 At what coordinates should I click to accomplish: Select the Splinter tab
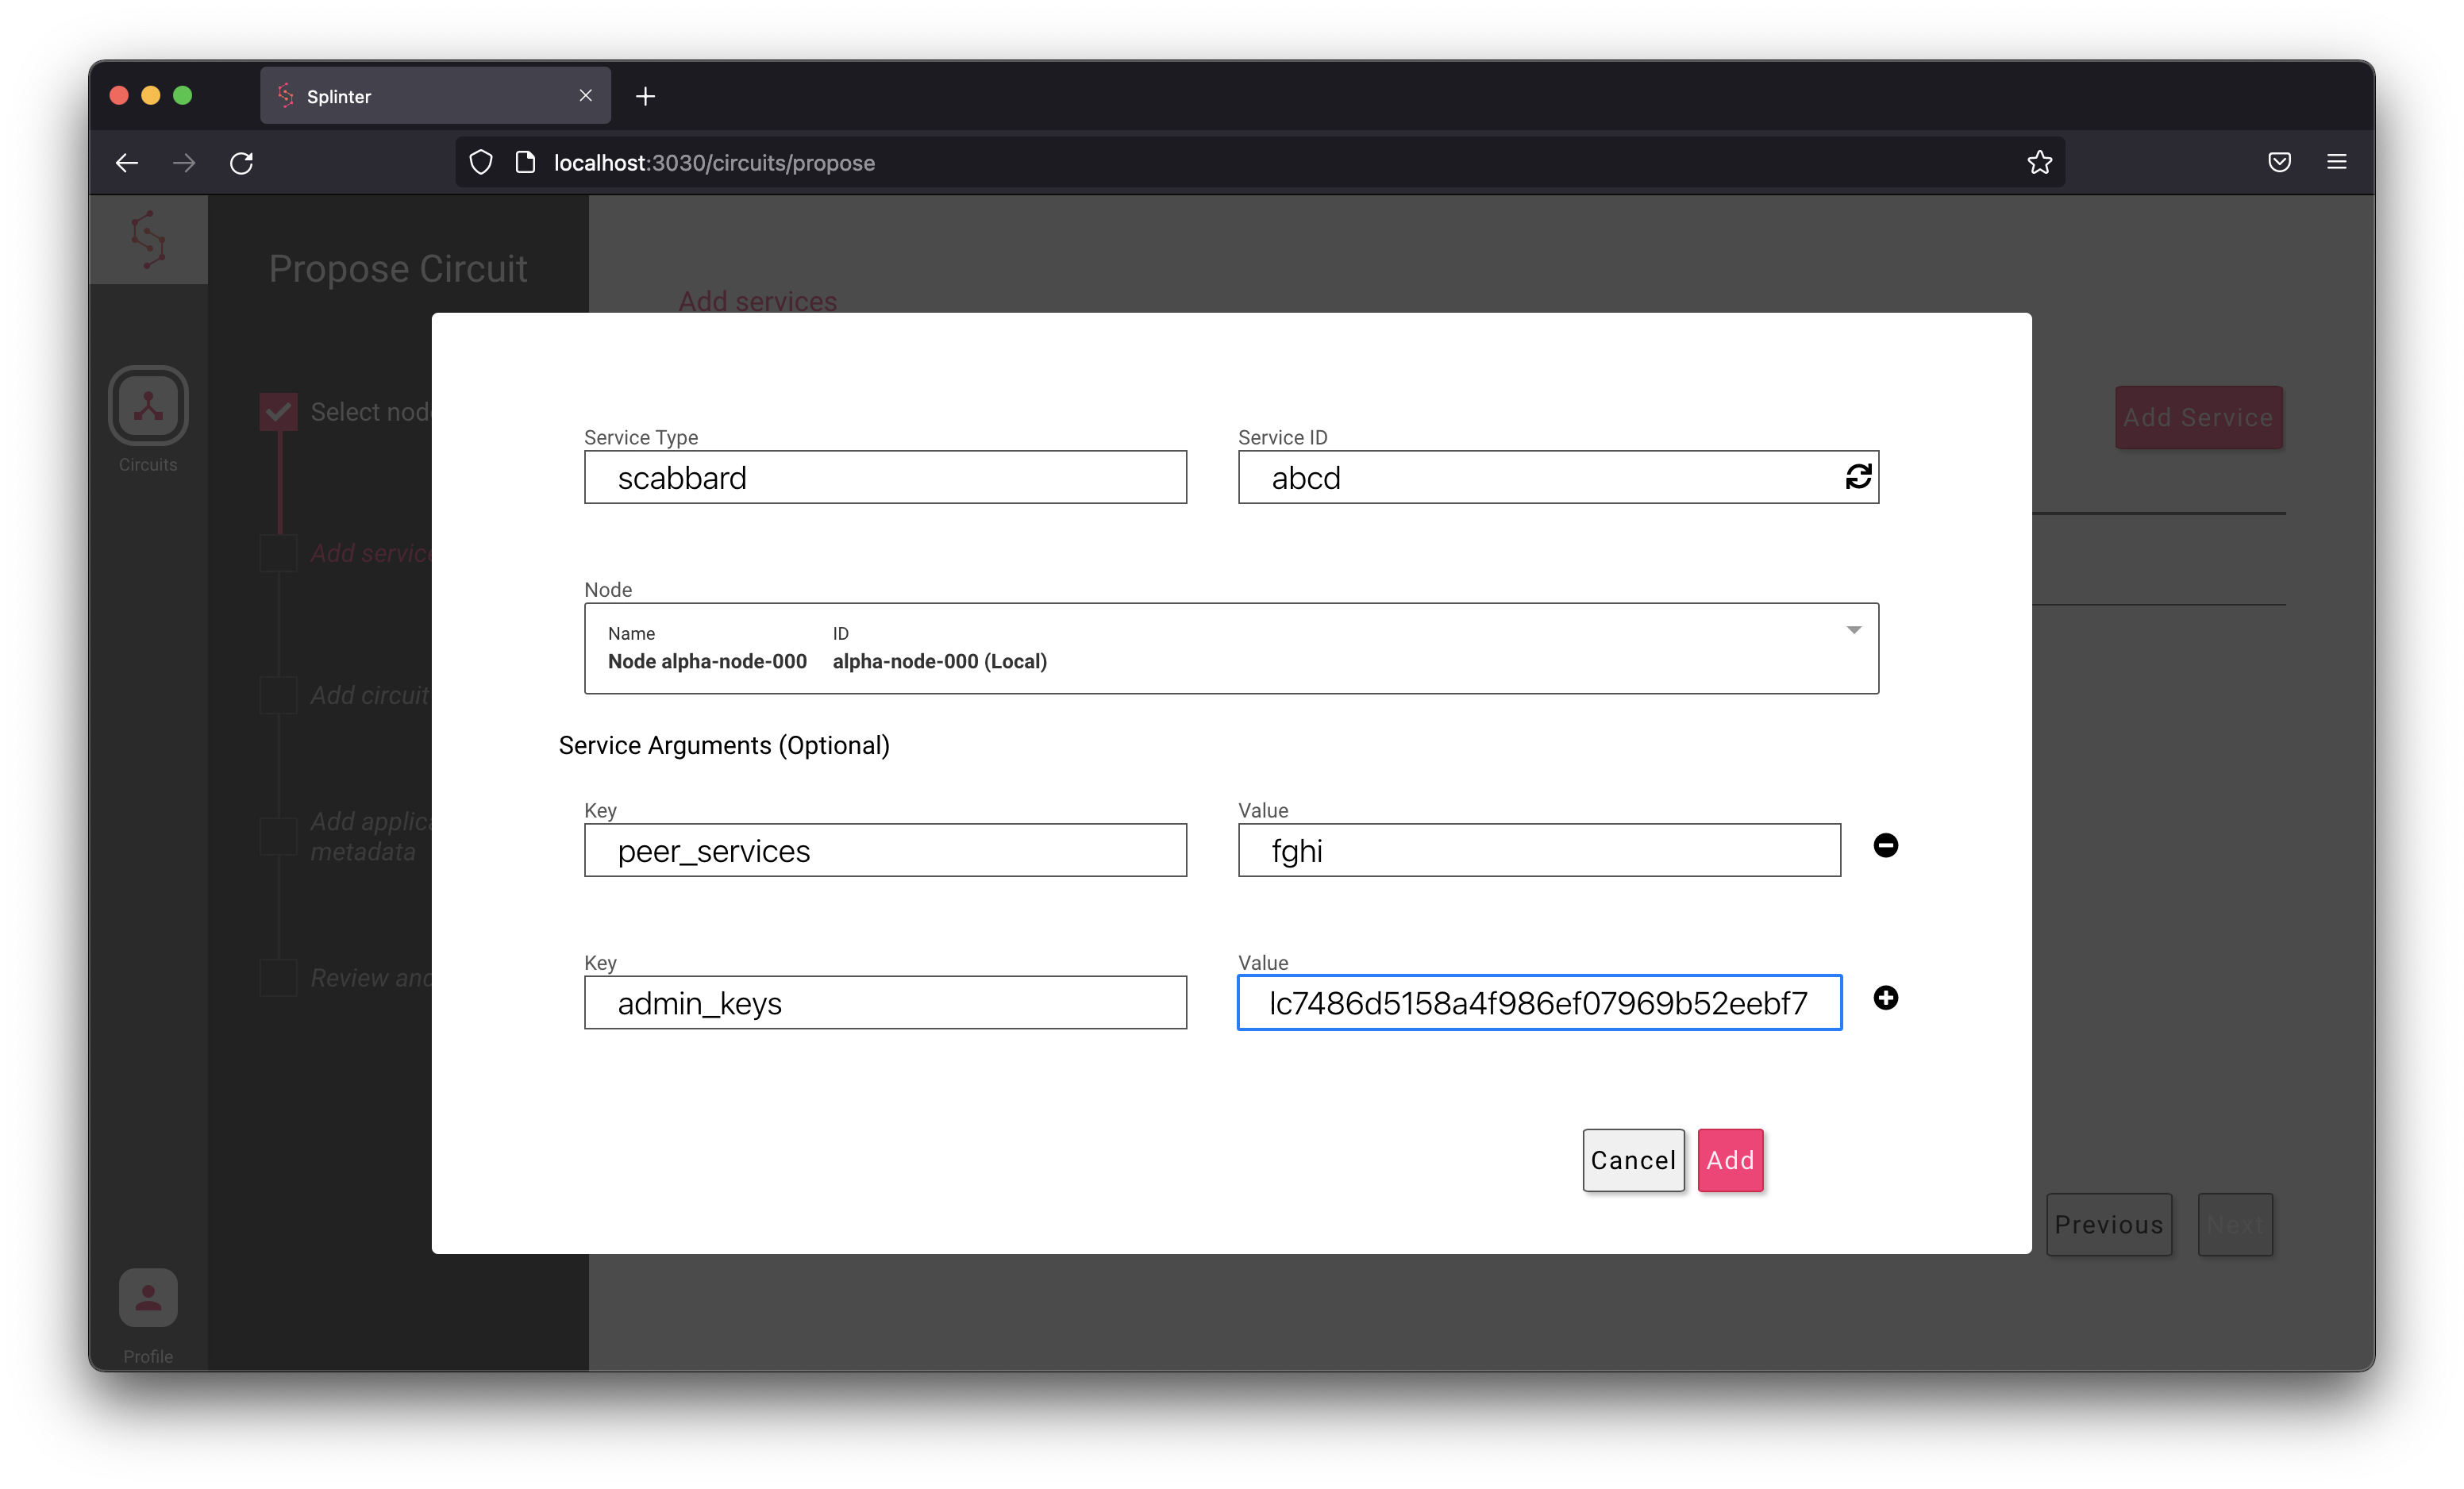click(435, 96)
